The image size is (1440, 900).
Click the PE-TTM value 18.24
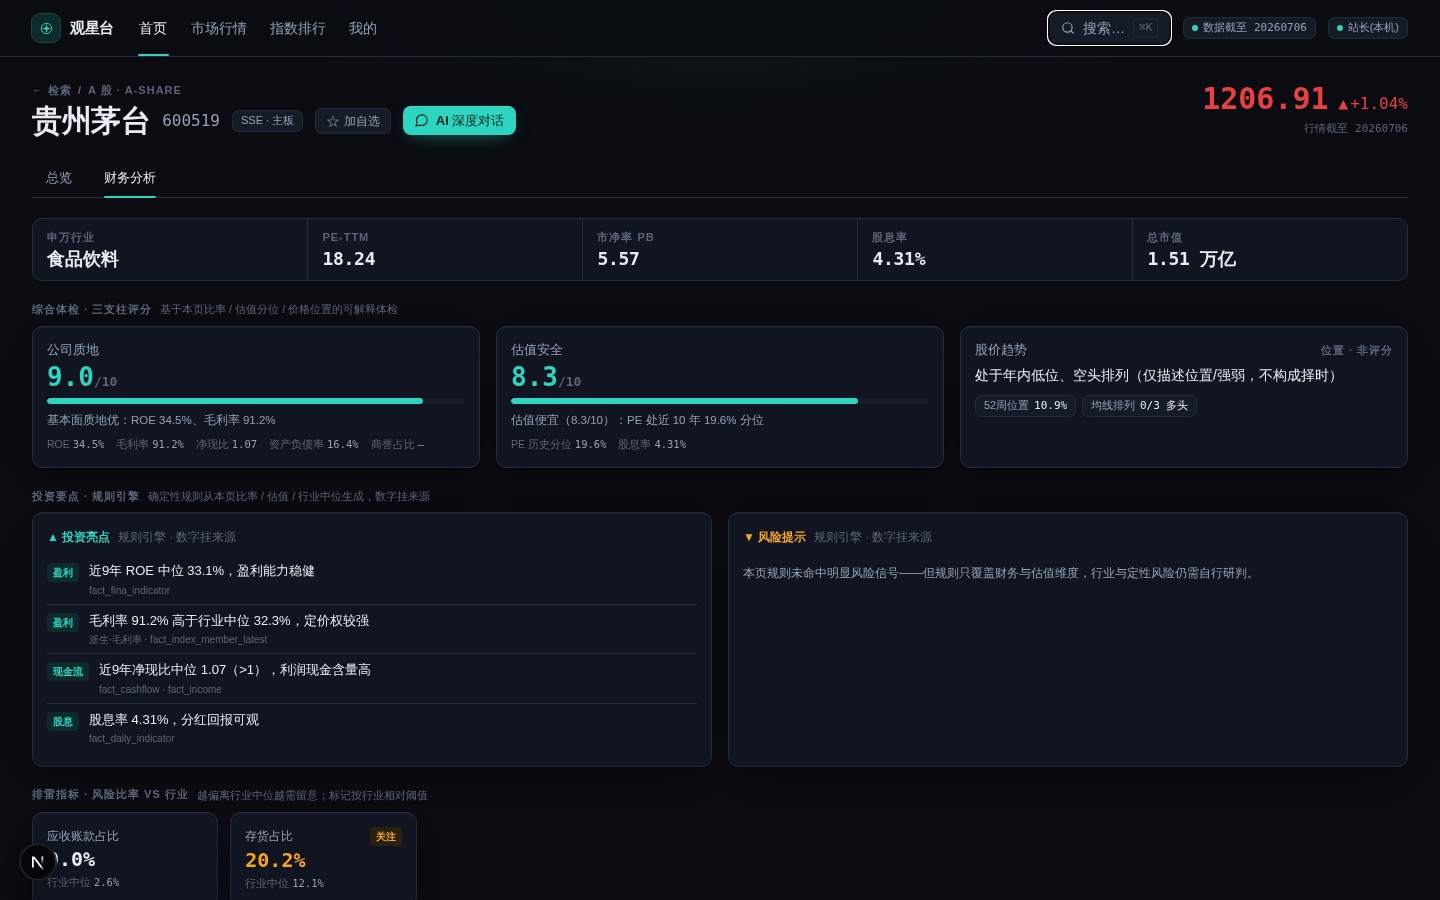click(349, 259)
